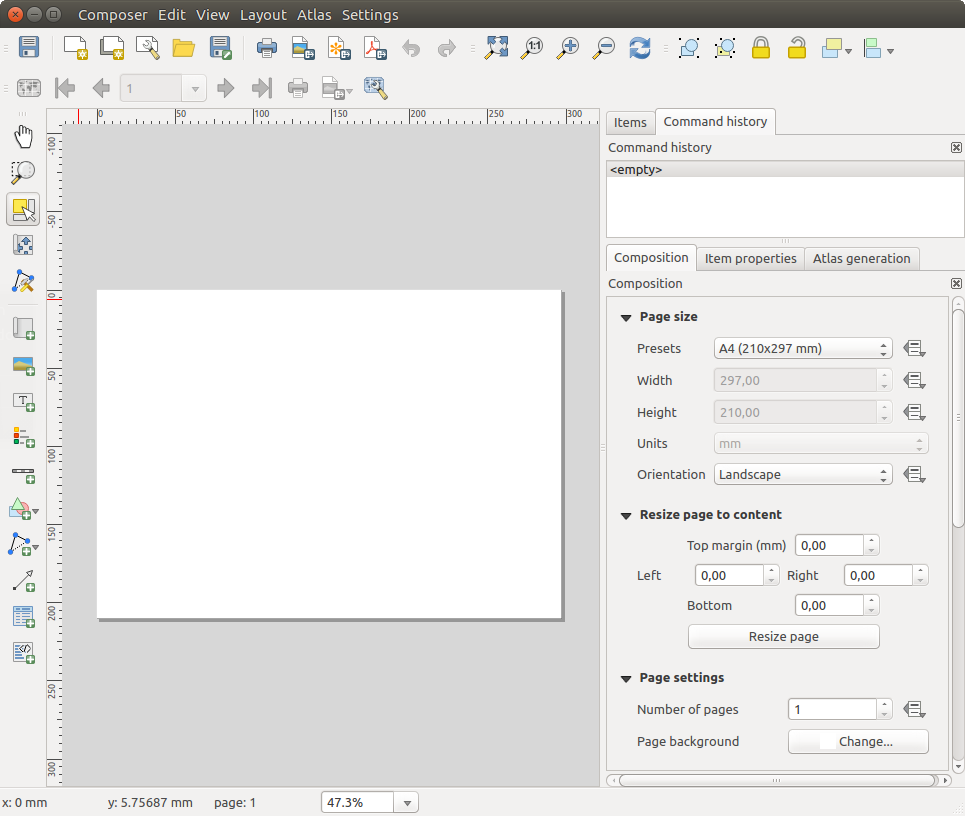Click the Zoom full toolbar icon
This screenshot has width=965, height=816.
(x=496, y=48)
